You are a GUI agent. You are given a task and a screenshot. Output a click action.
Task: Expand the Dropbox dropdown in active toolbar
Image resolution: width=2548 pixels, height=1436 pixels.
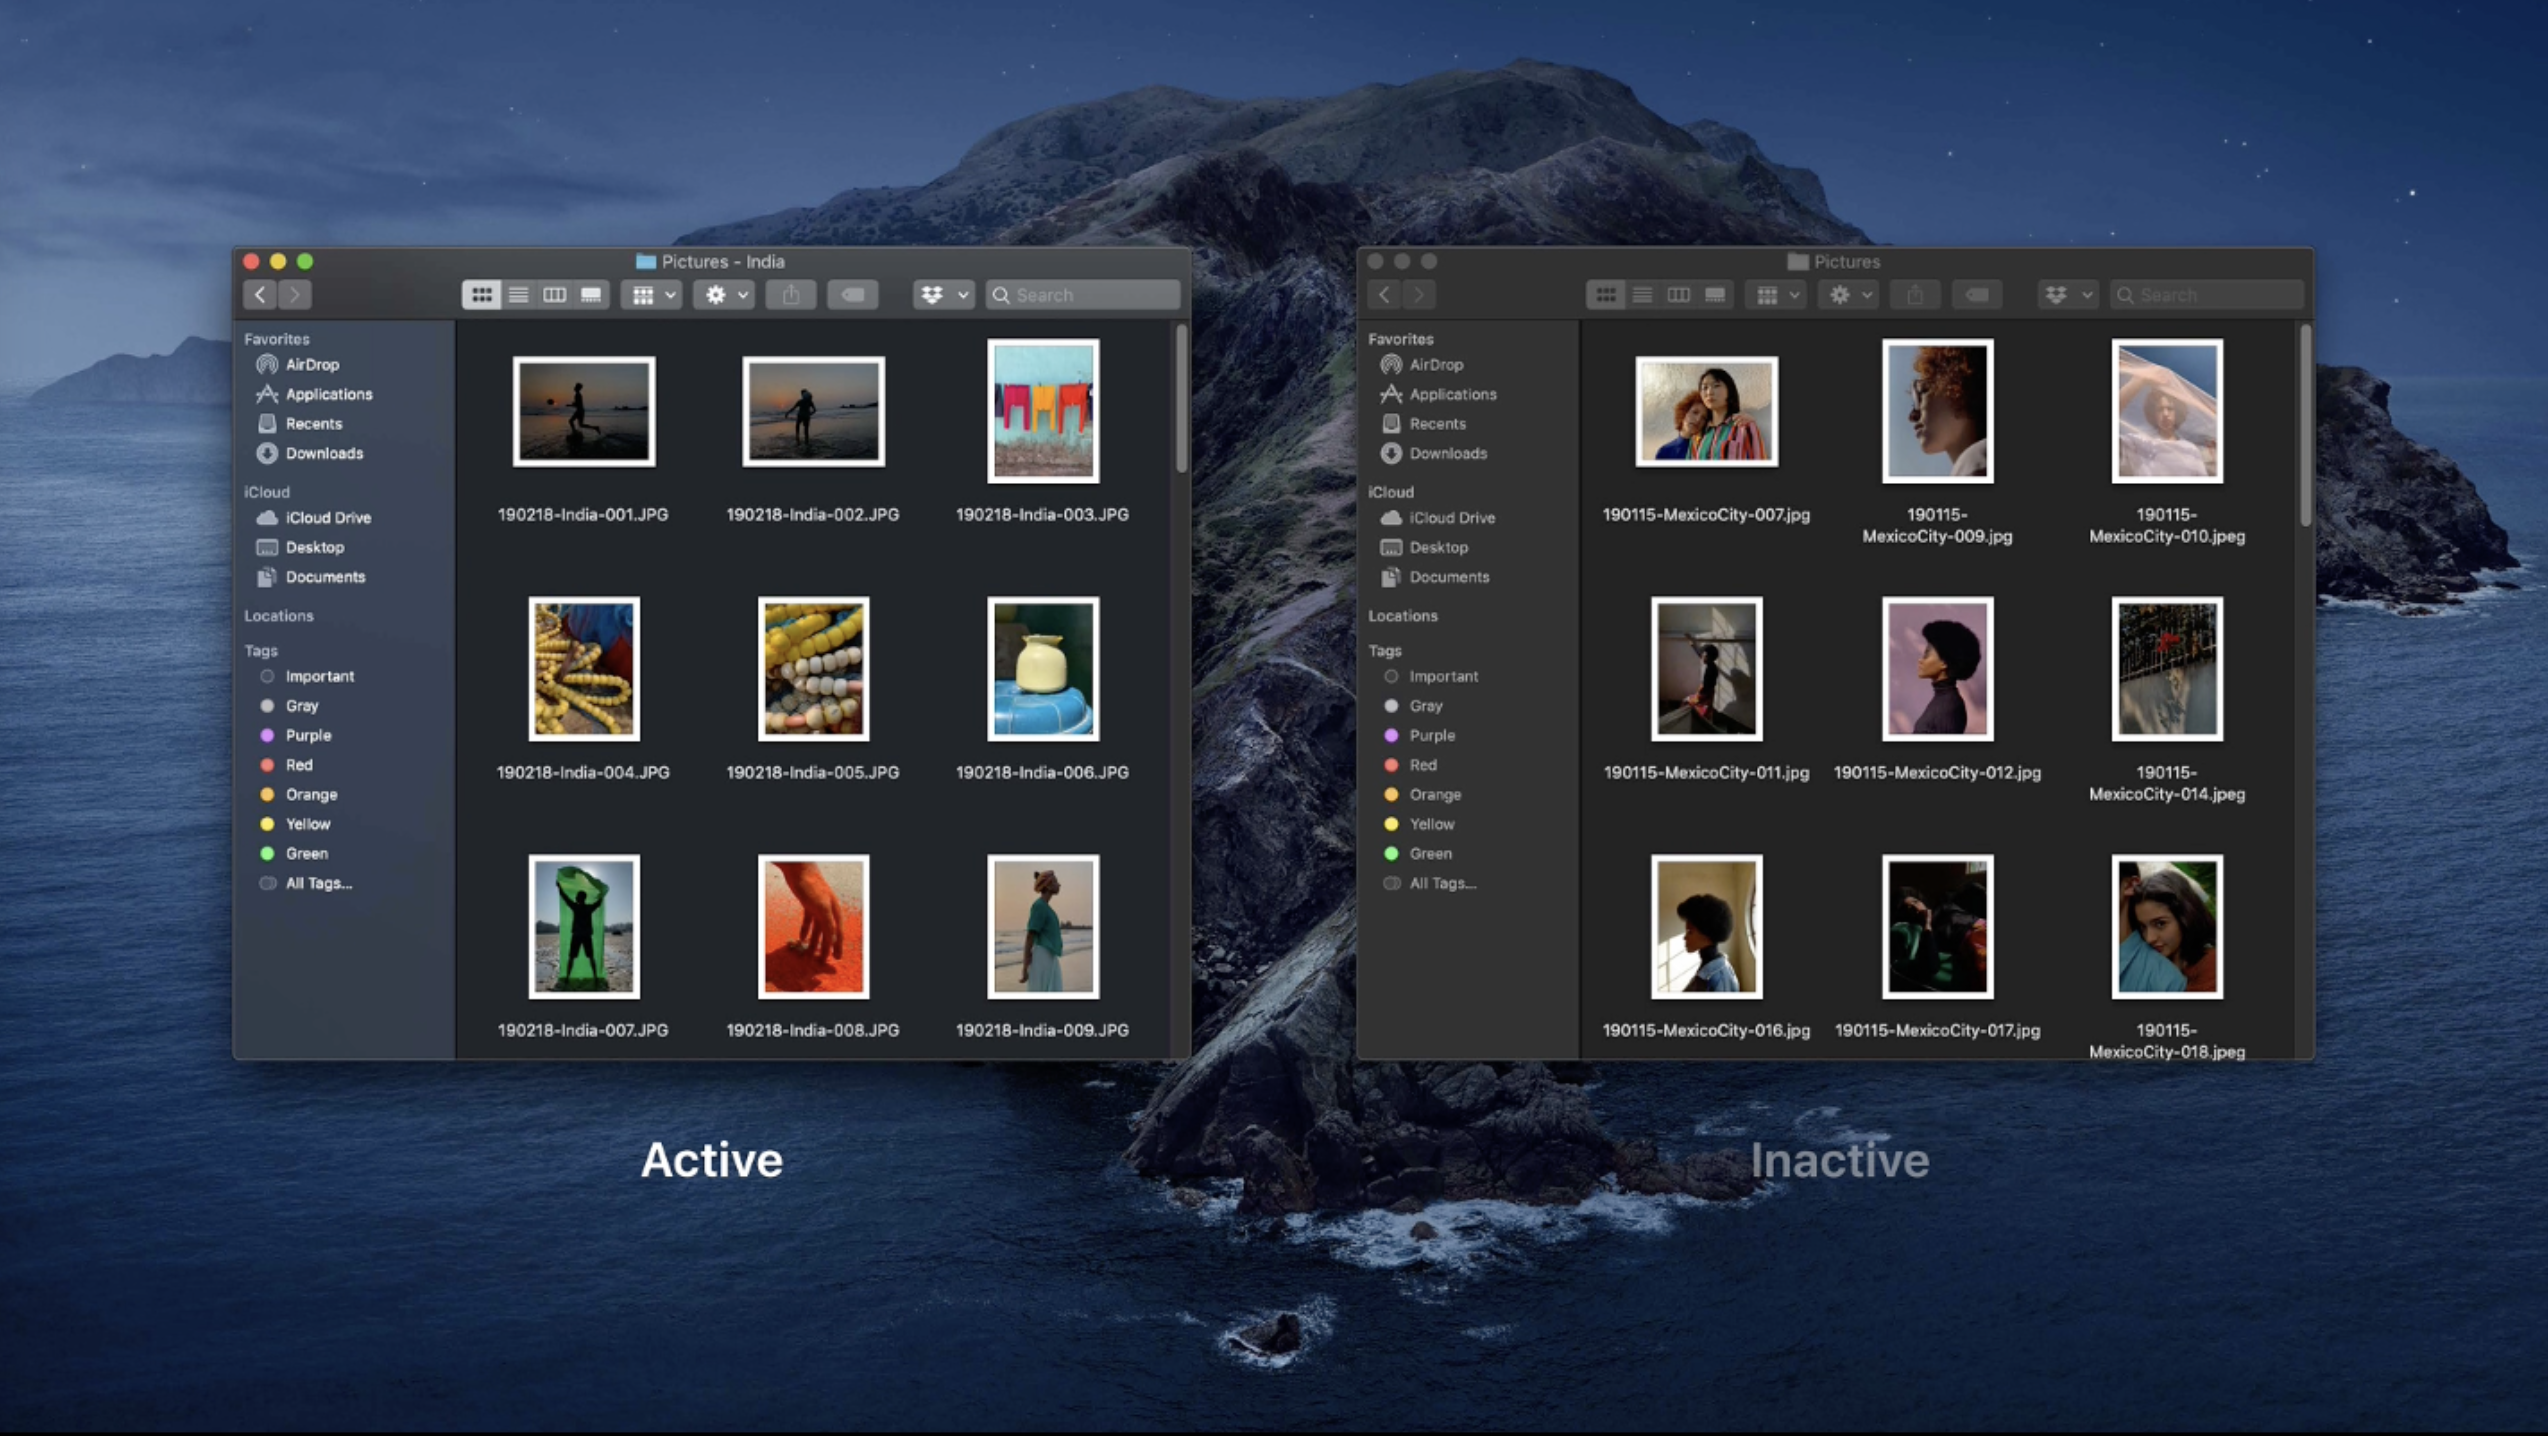tap(942, 295)
